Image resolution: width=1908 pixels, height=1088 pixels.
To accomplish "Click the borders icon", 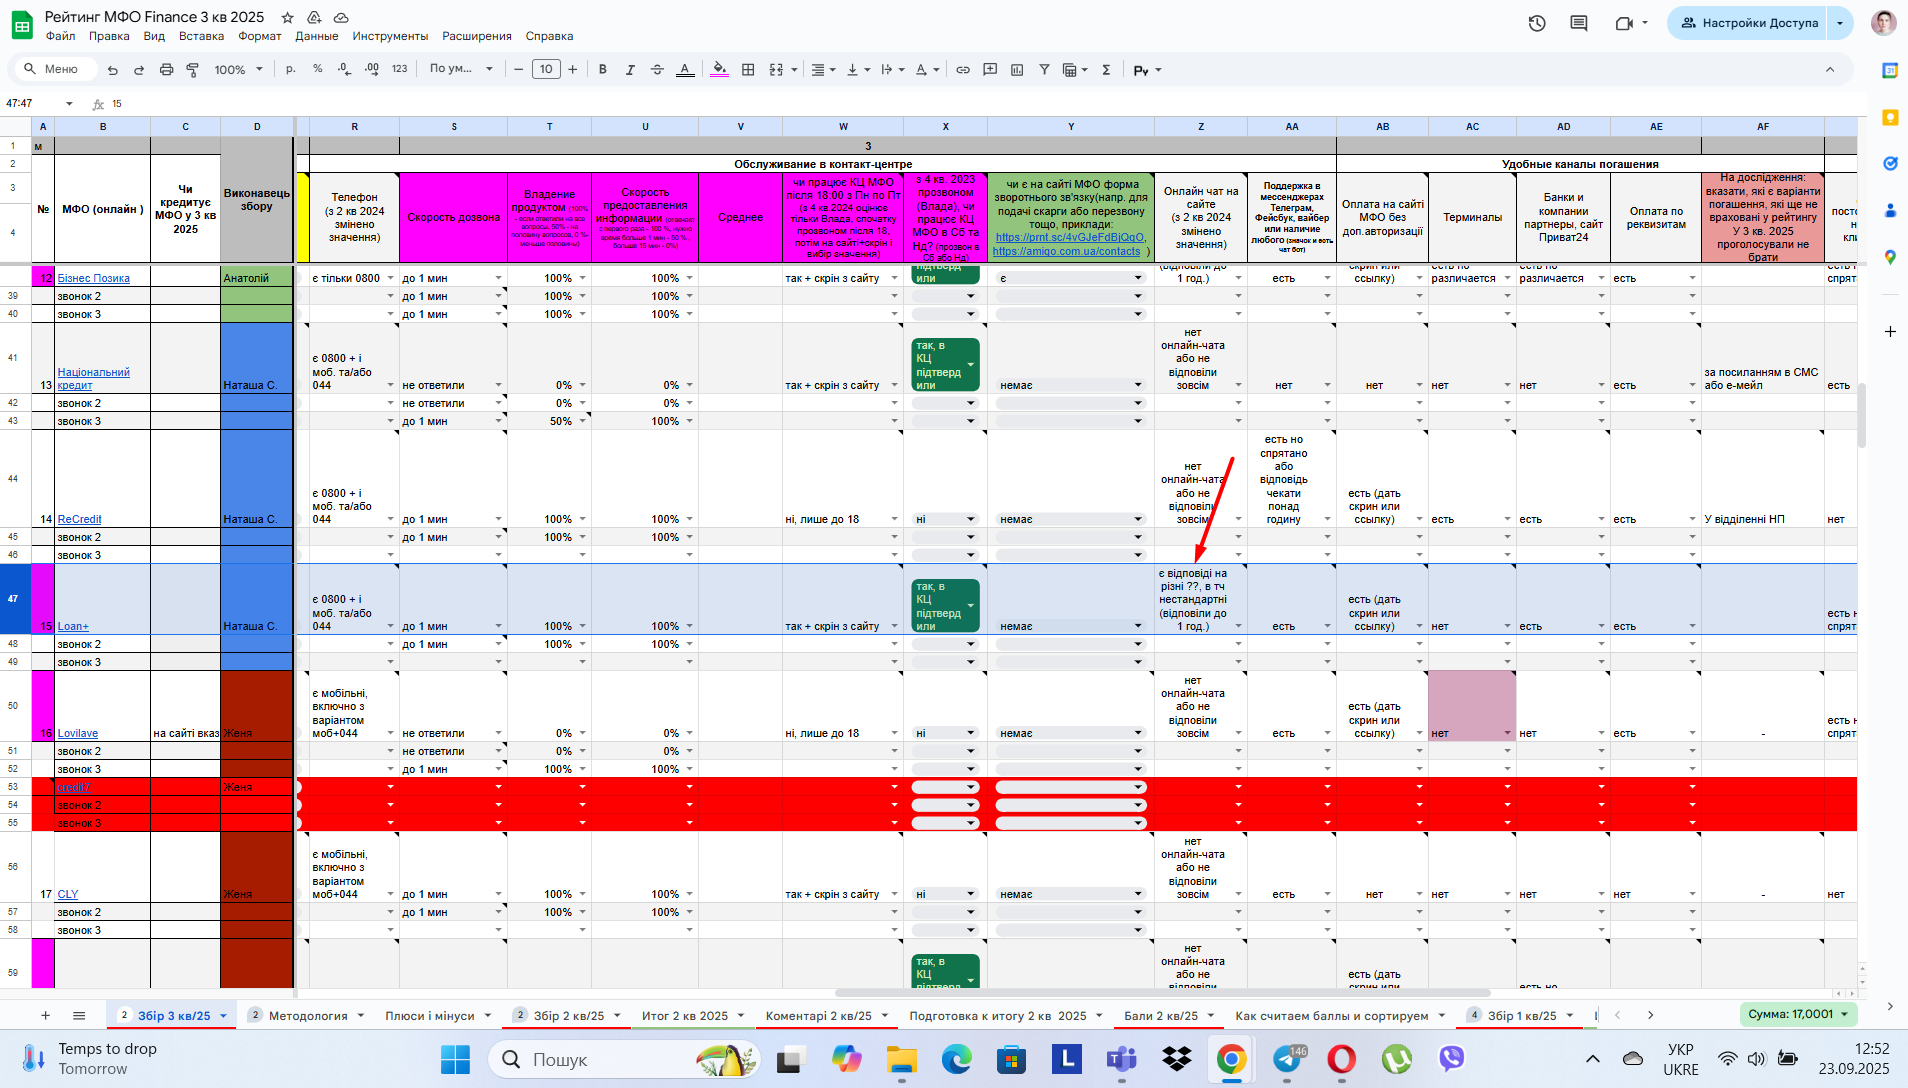I will [x=748, y=70].
